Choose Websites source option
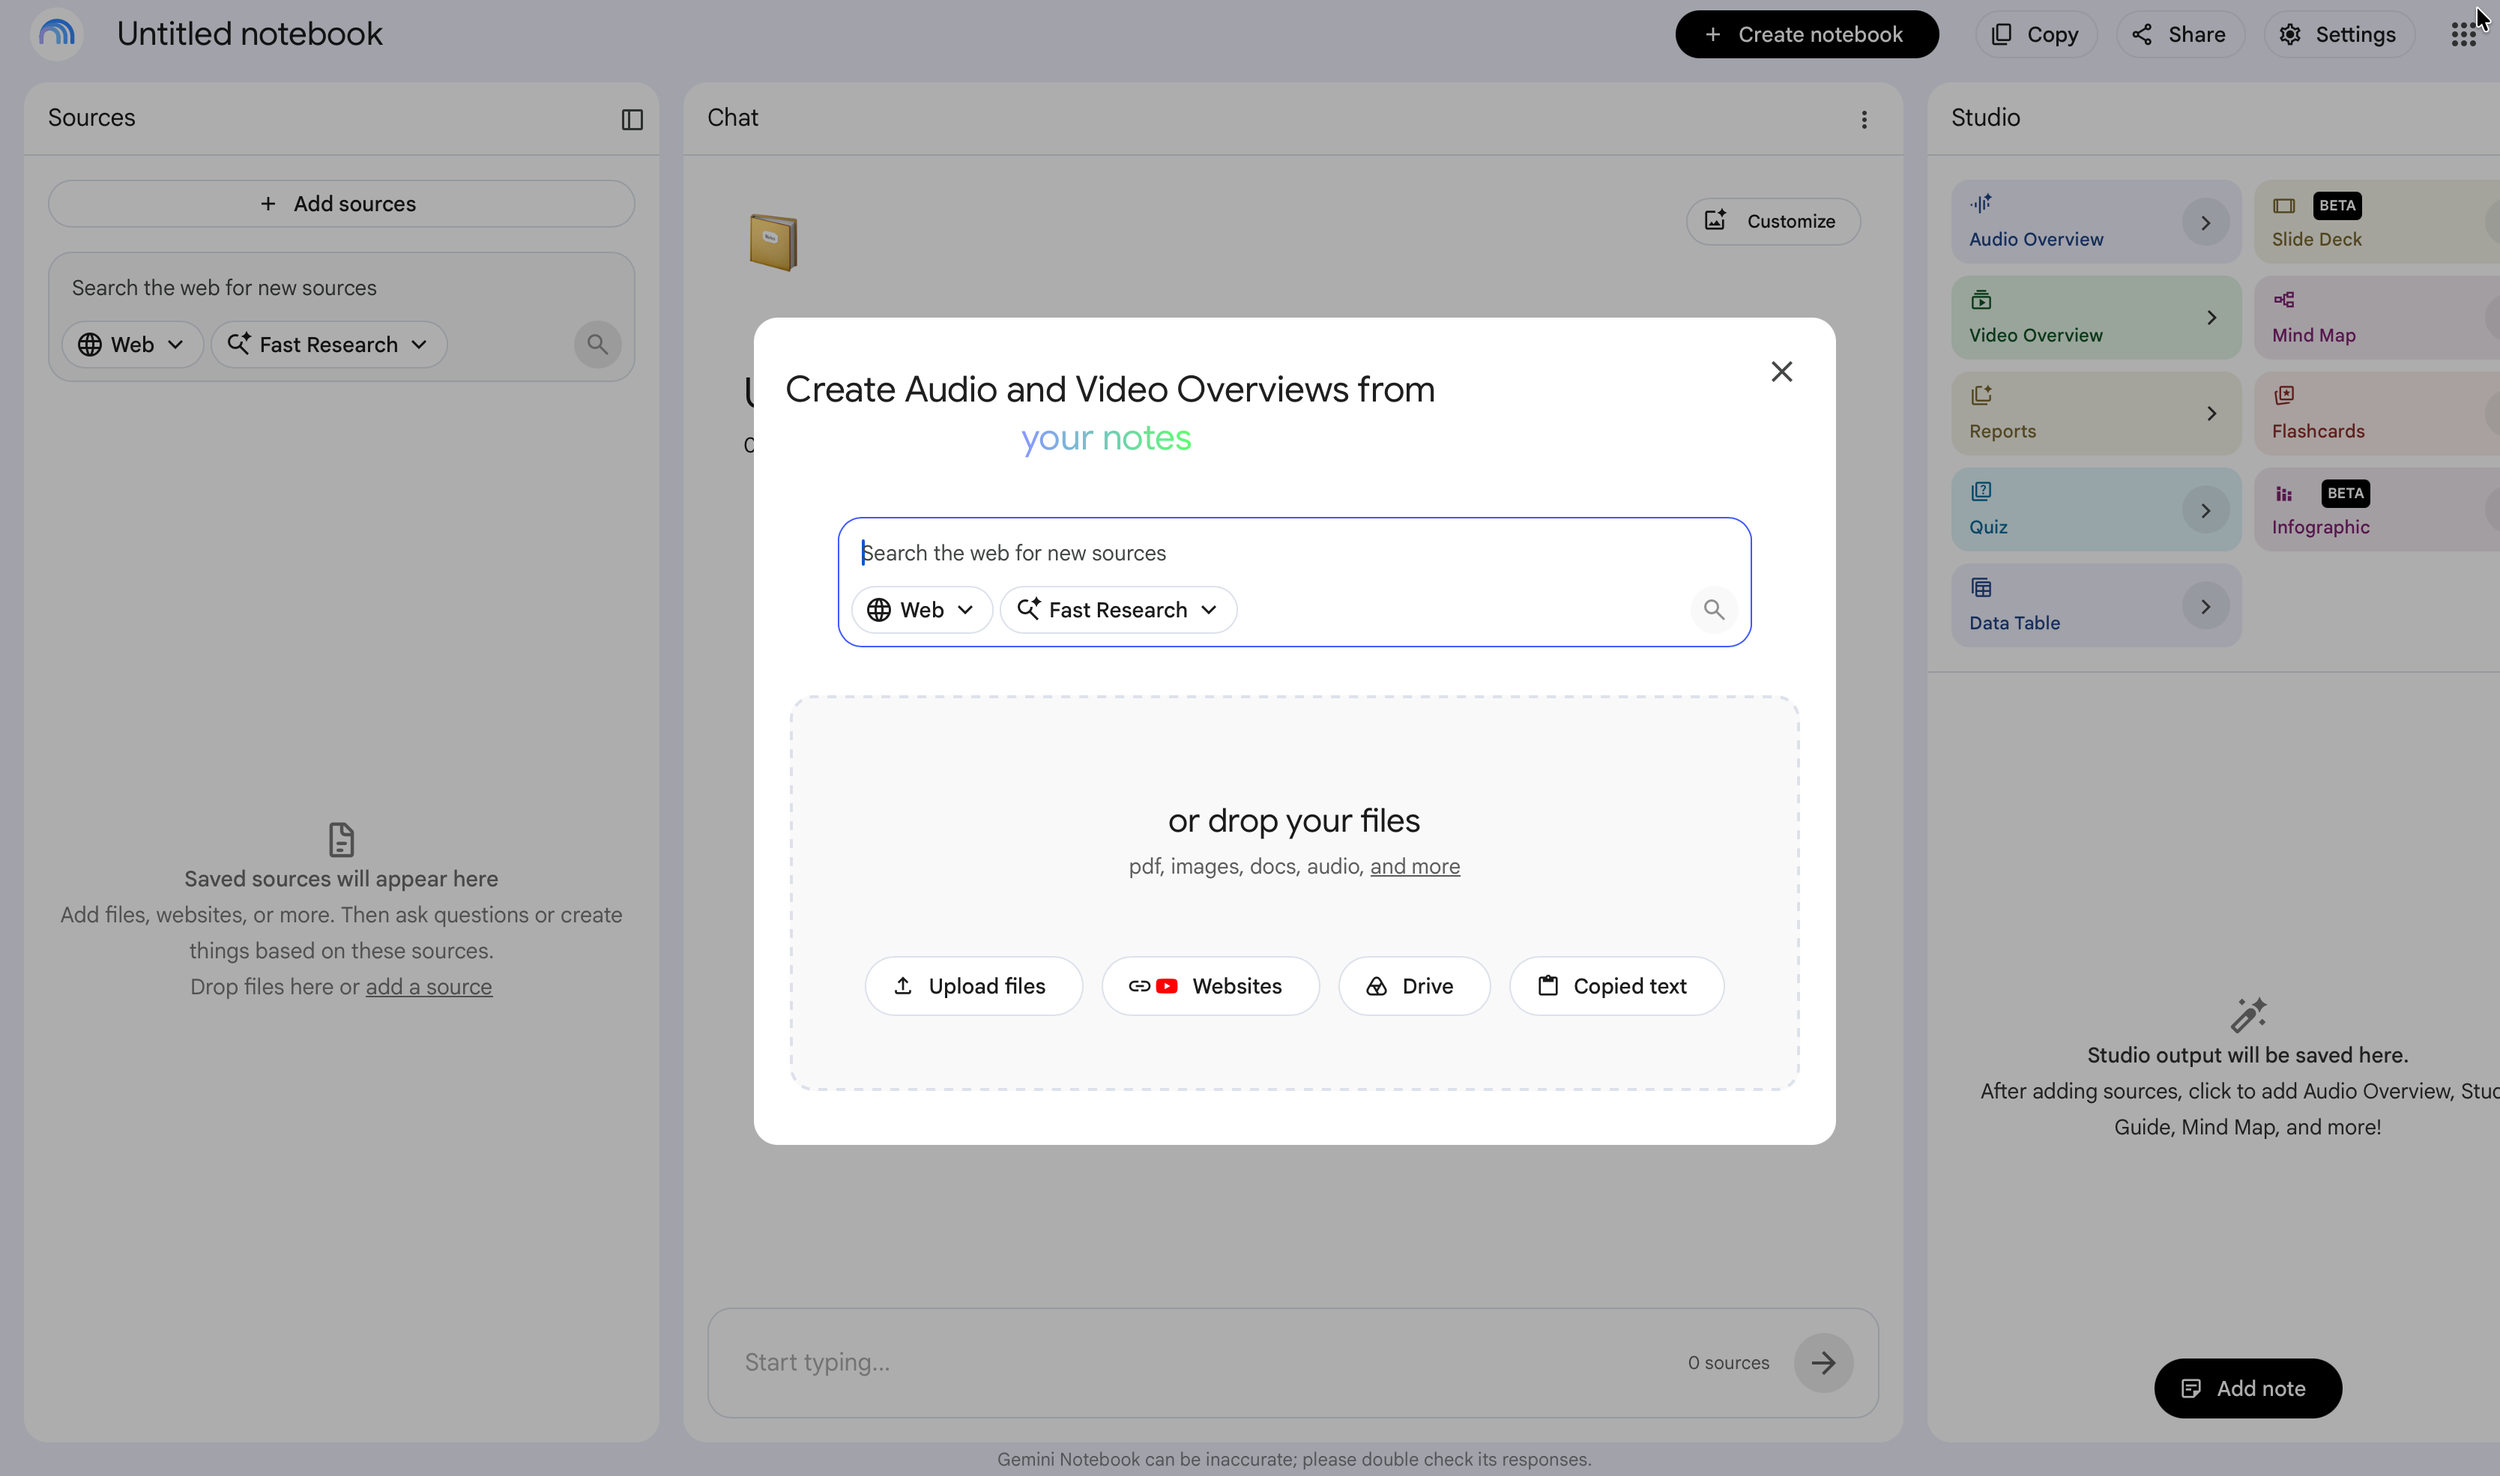 [1210, 986]
